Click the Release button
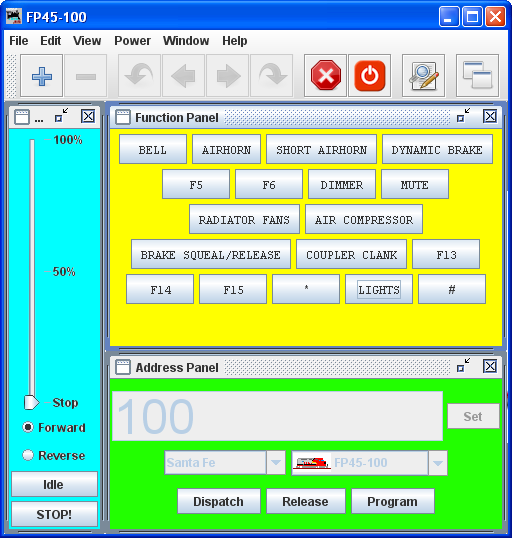 [x=306, y=501]
